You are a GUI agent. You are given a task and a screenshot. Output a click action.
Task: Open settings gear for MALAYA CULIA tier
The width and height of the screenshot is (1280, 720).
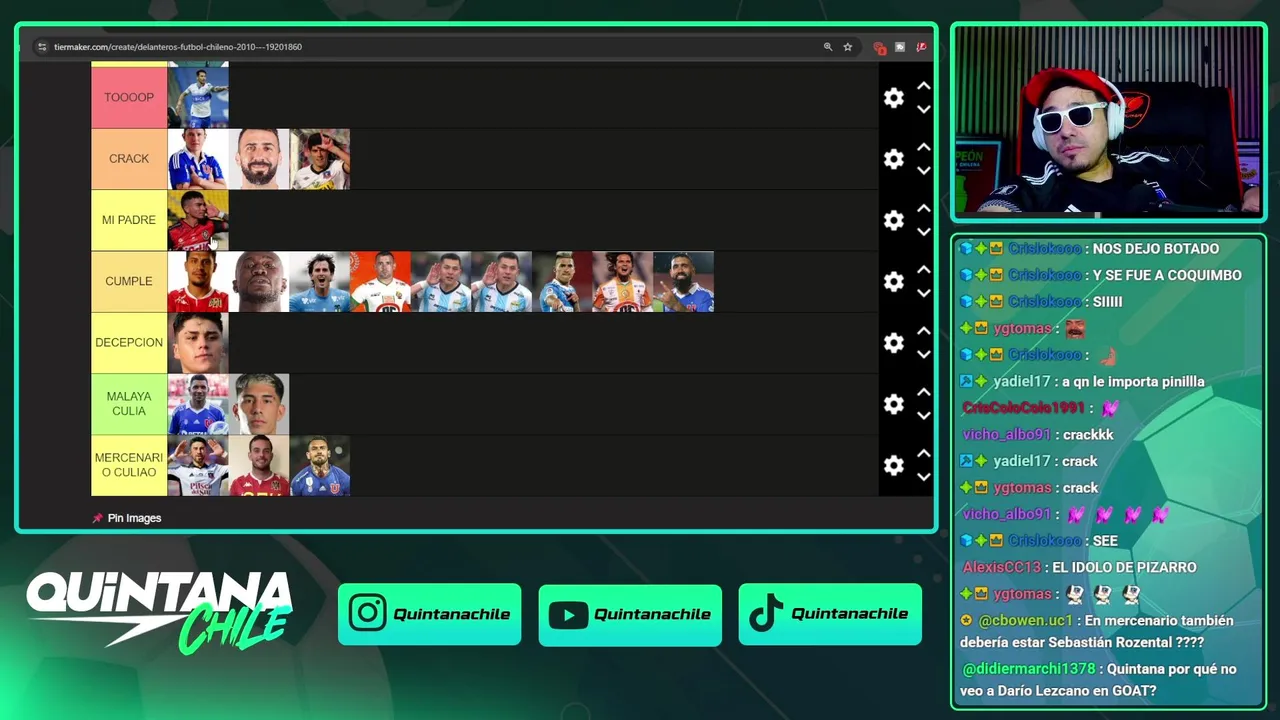[x=894, y=404]
